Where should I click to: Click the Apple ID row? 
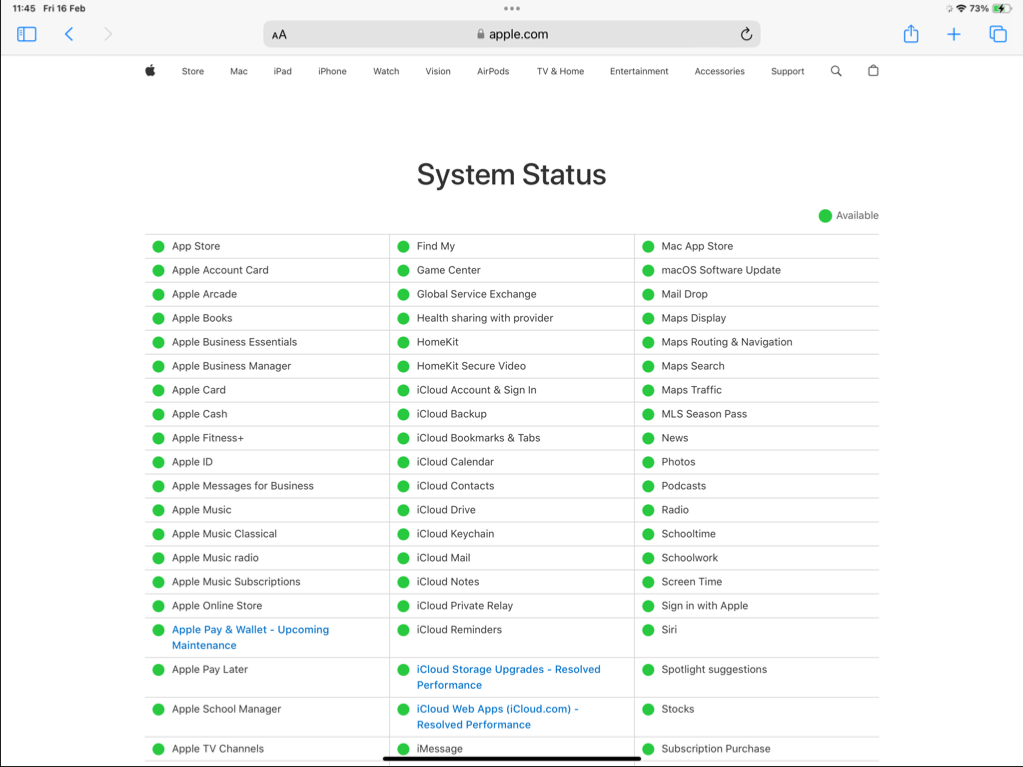coord(267,462)
